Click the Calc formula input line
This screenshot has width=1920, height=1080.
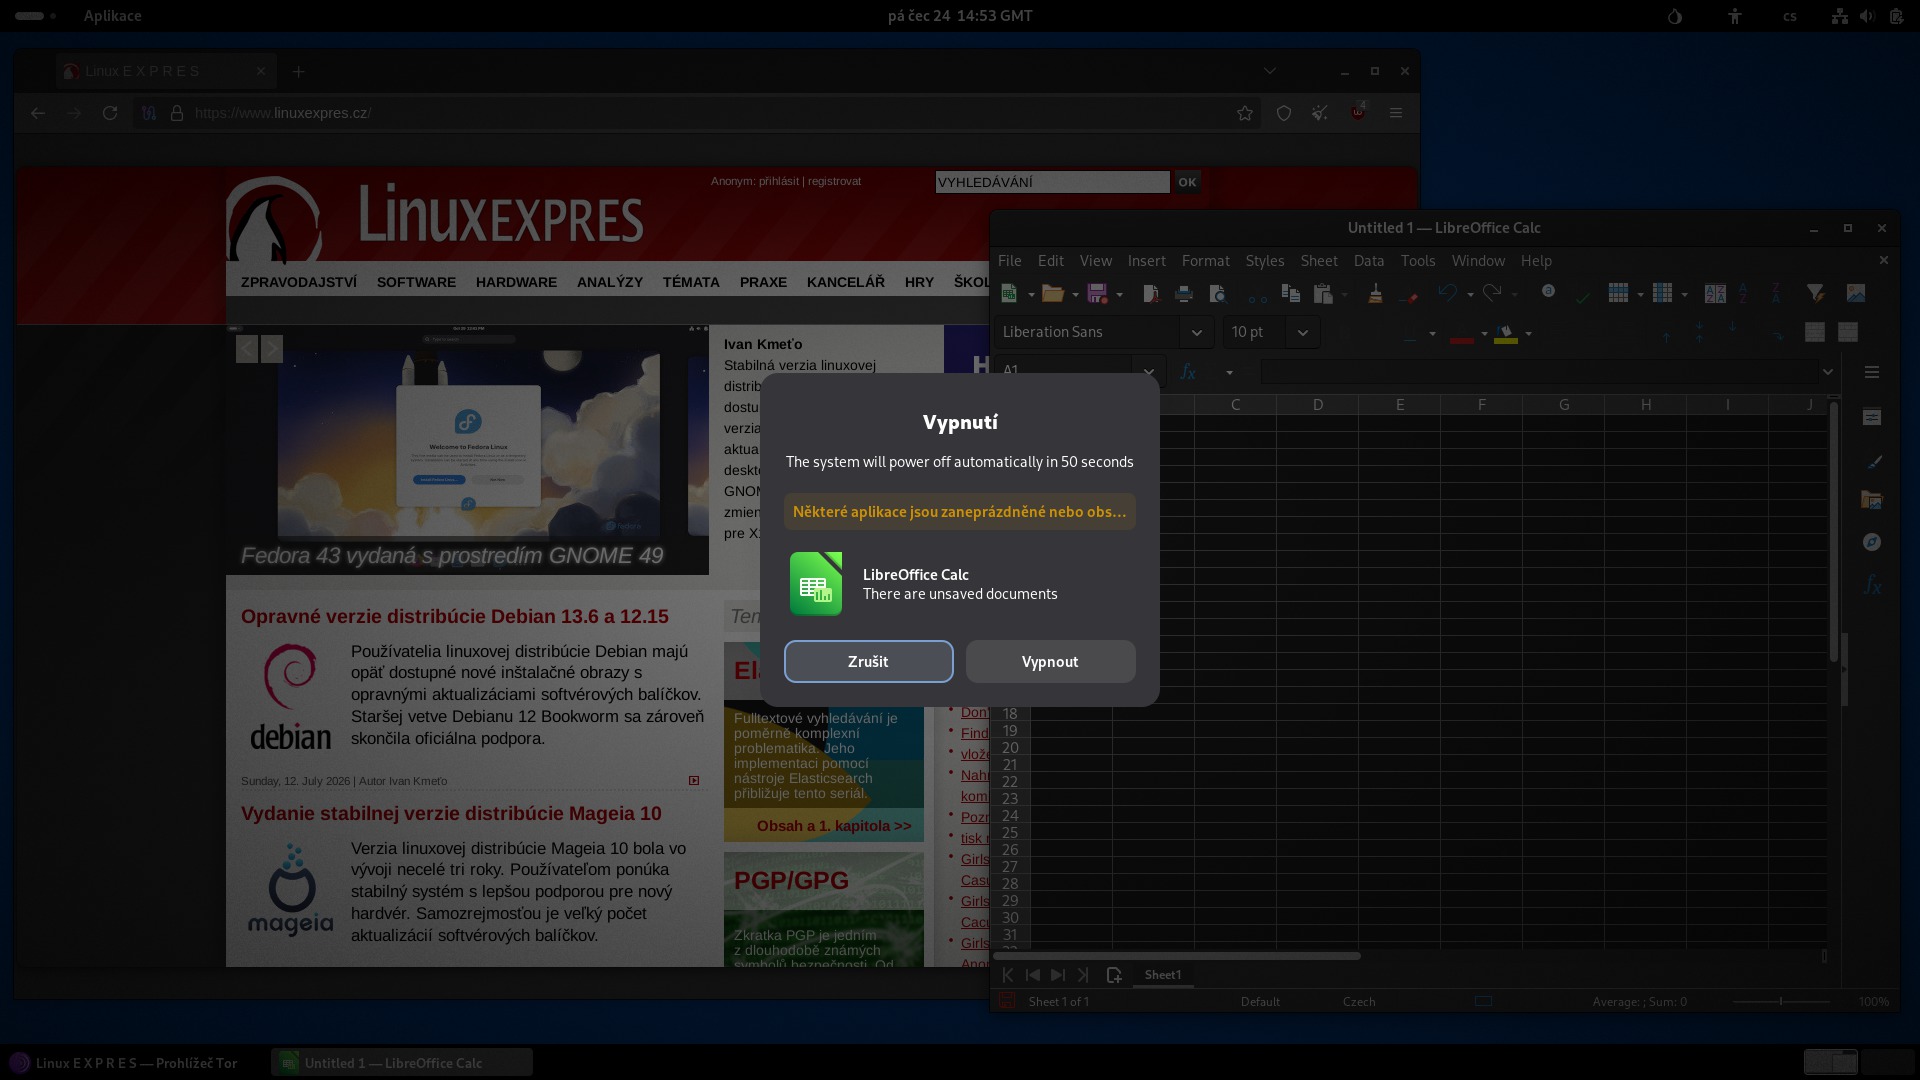[x=1538, y=372]
